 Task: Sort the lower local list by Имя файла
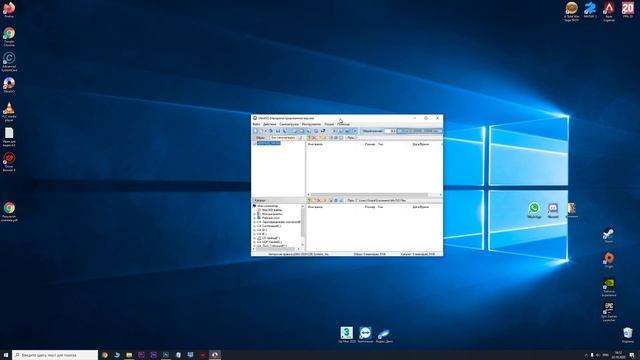point(315,207)
